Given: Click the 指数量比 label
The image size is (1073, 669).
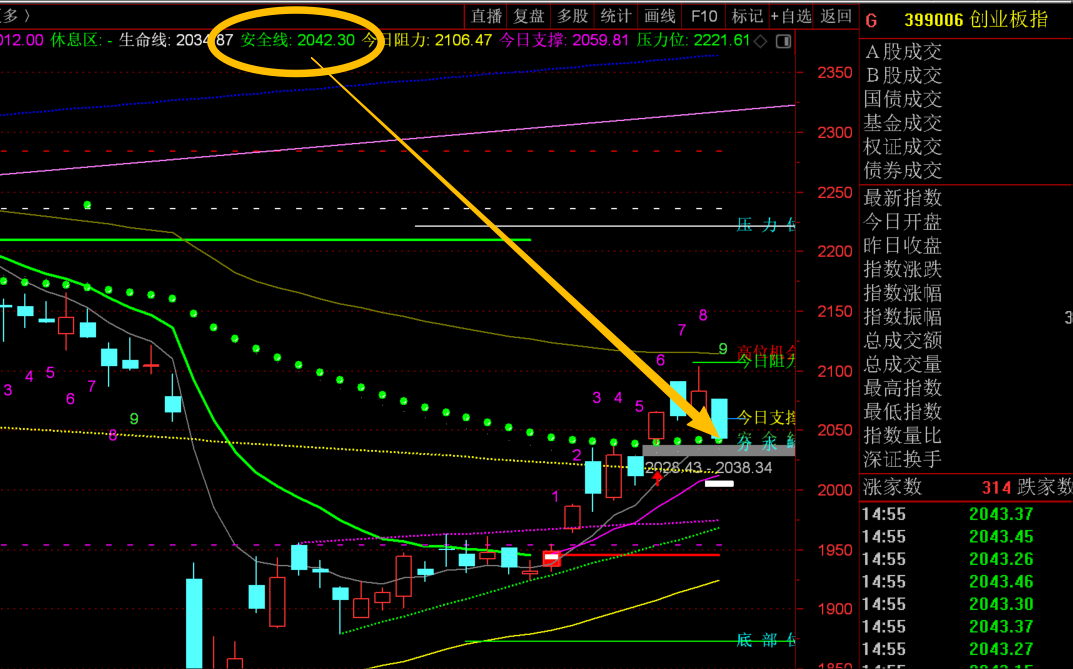Looking at the screenshot, I should 903,435.
